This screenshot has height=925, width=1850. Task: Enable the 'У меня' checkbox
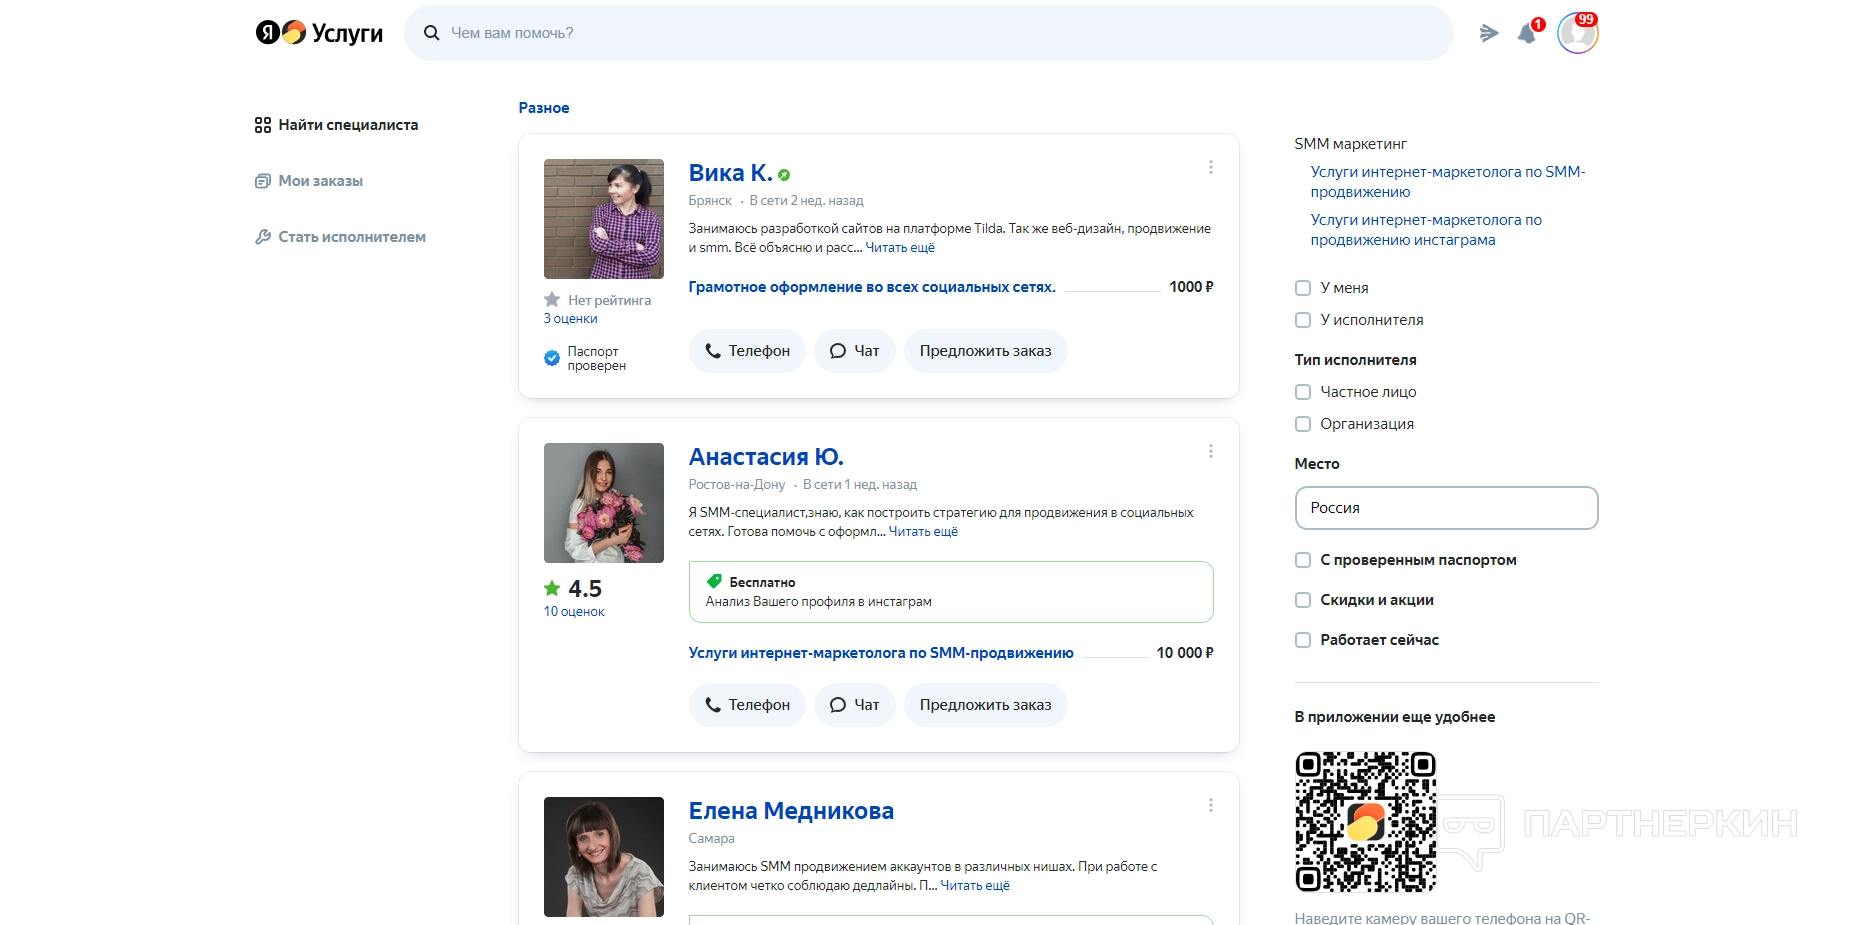point(1303,288)
